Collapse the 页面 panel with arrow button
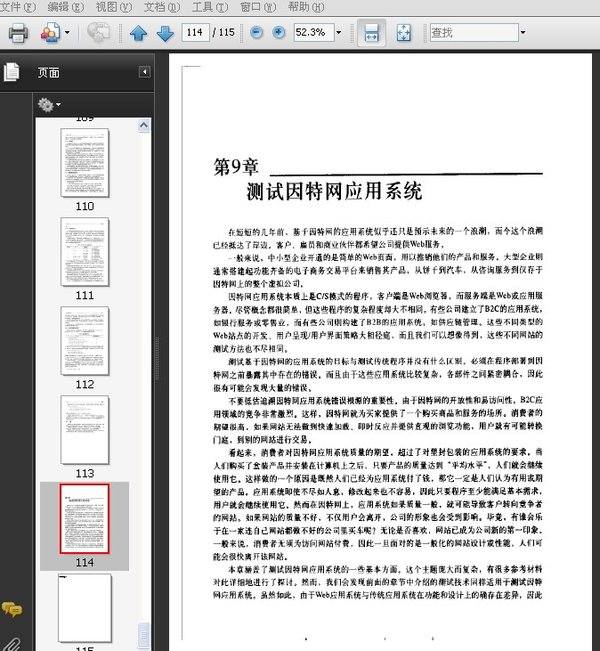The width and height of the screenshot is (600, 651). point(144,72)
